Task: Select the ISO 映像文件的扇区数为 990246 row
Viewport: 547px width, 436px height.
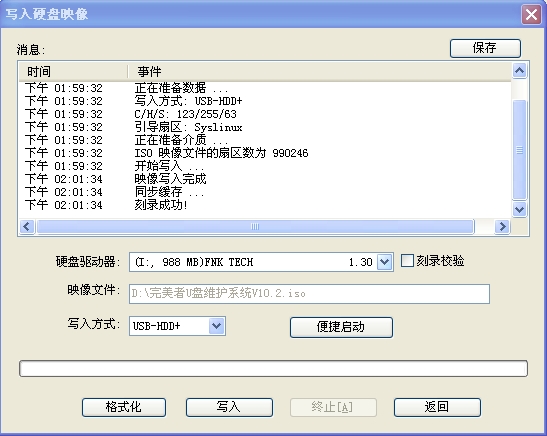Action: (x=265, y=153)
